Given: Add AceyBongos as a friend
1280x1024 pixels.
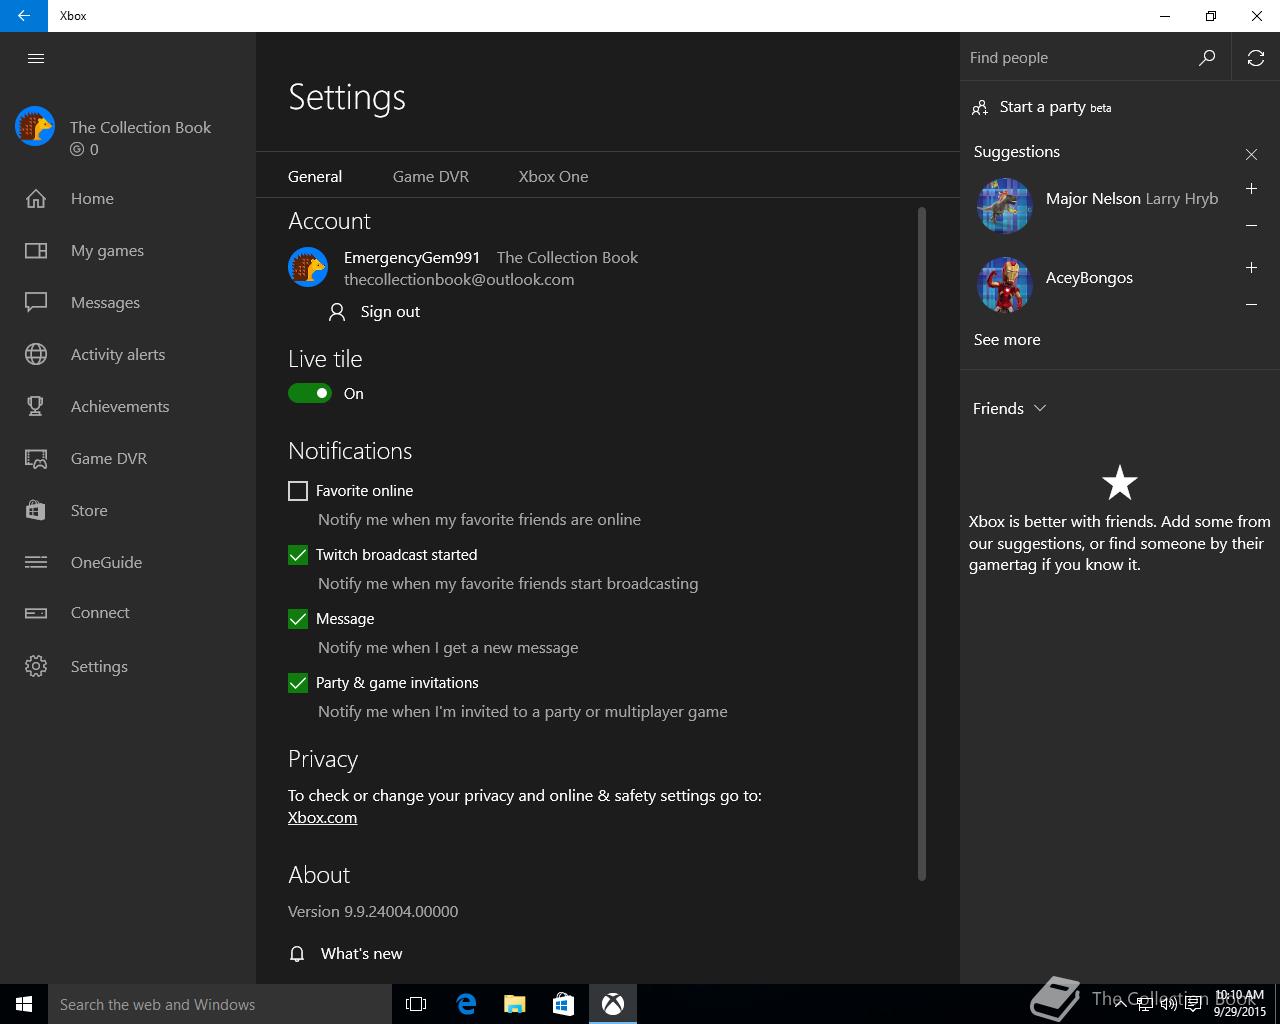Looking at the screenshot, I should tap(1251, 268).
